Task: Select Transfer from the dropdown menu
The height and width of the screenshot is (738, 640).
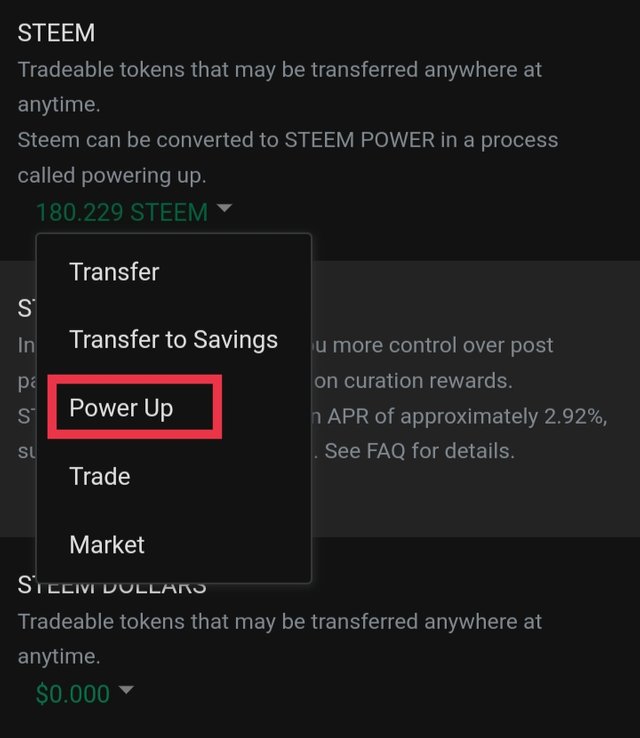Action: (114, 272)
